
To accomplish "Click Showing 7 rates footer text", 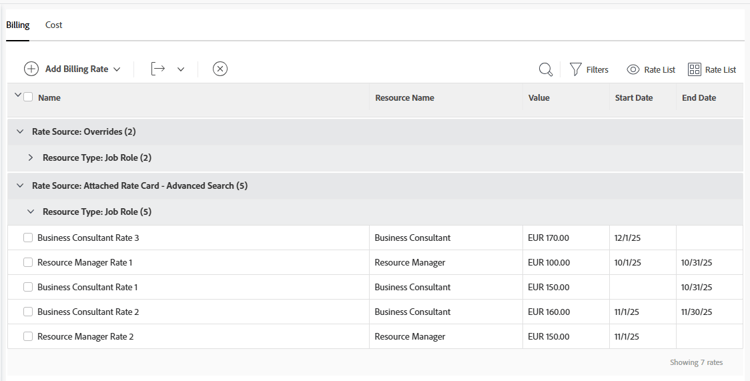I will [x=696, y=362].
